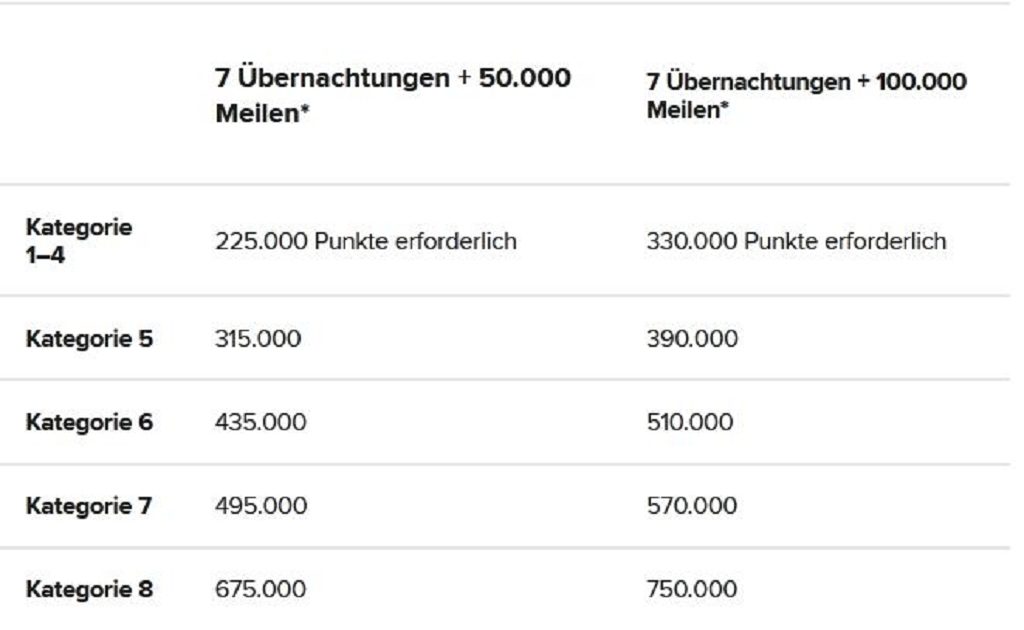The width and height of the screenshot is (1024, 630).
Task: Select the Kategorie 5 row label
Action: (x=89, y=339)
